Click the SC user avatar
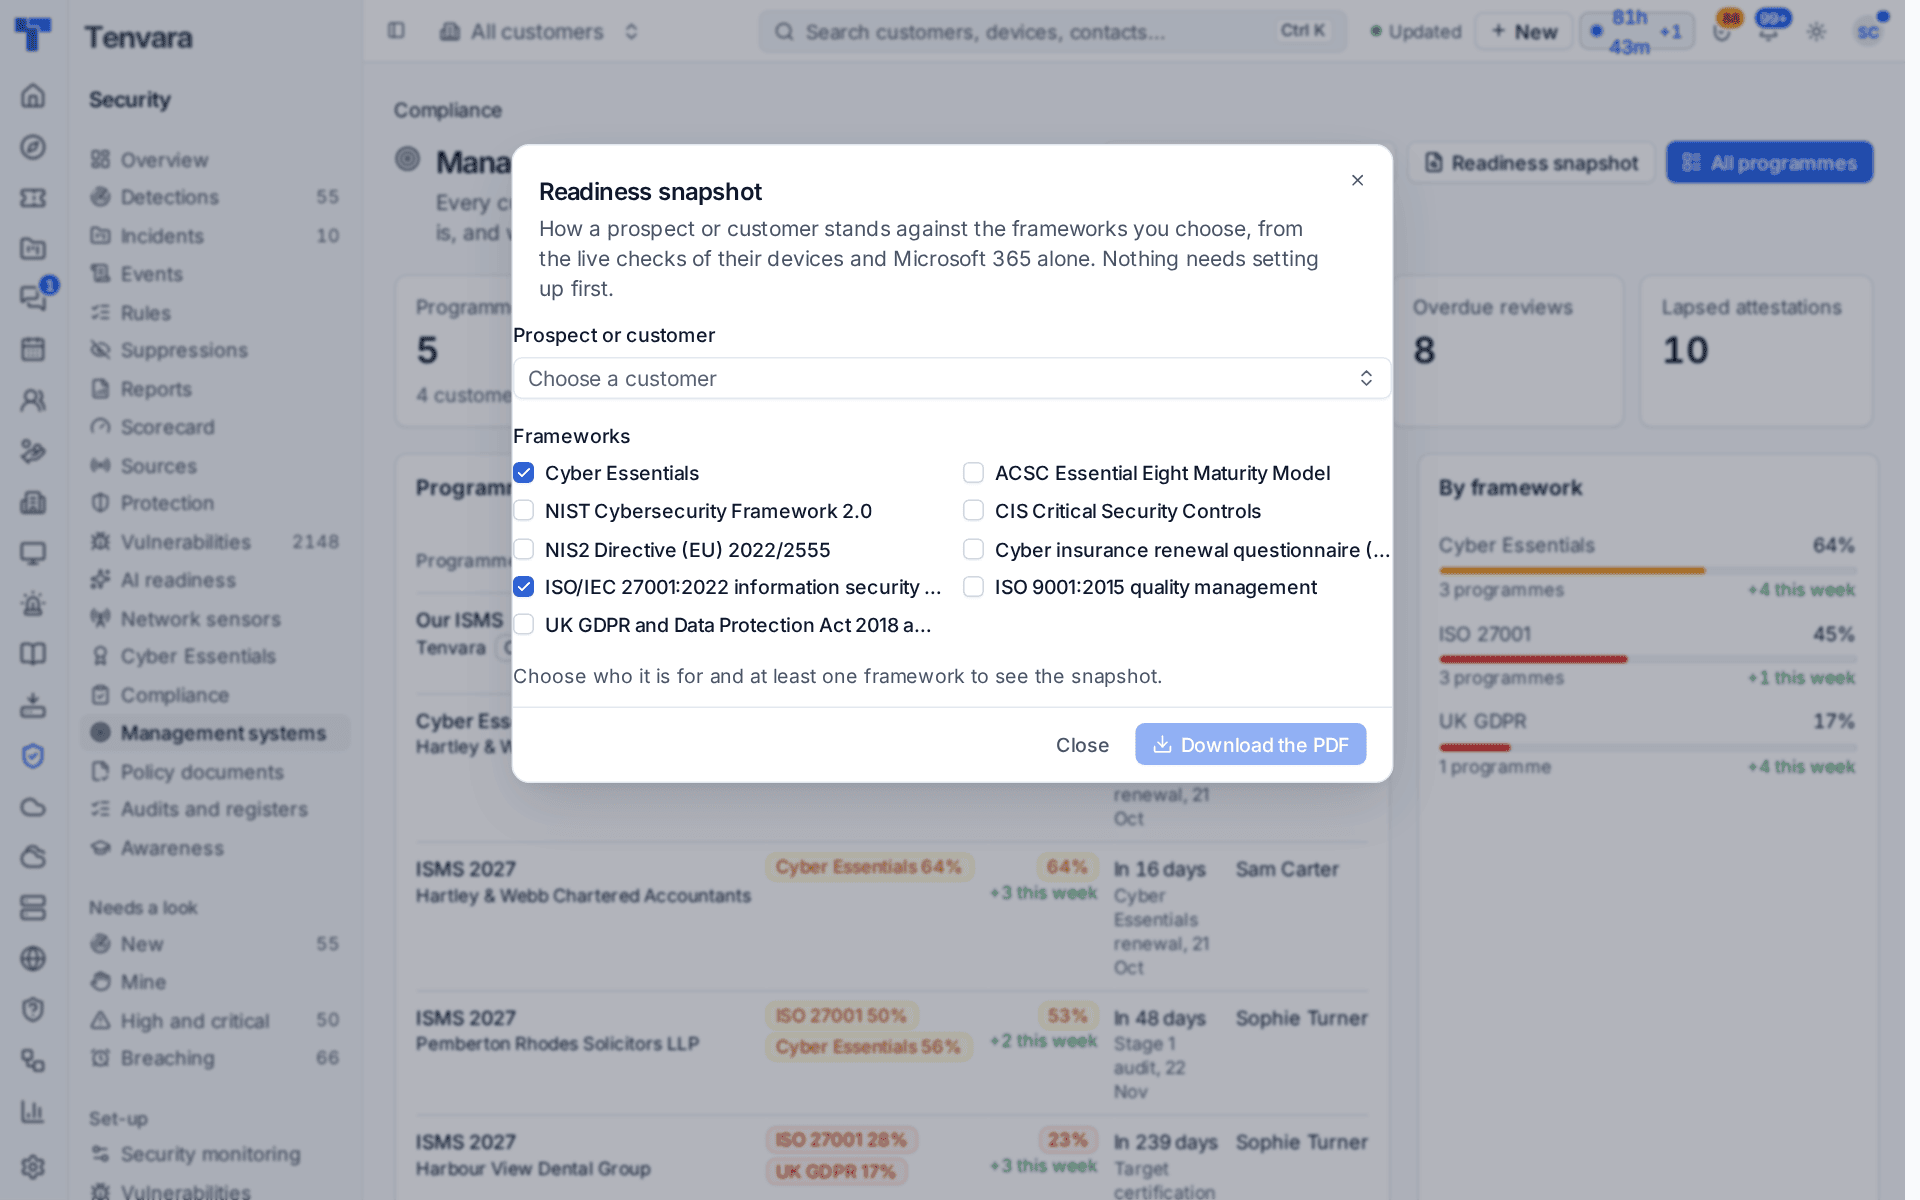The height and width of the screenshot is (1200, 1920). 1868,32
